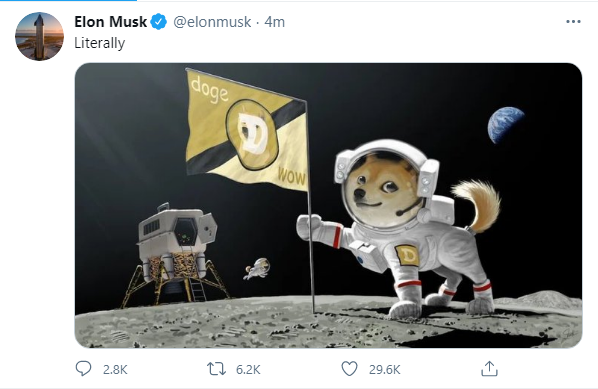
Task: Click the small floating astronaut dog
Action: 257,268
